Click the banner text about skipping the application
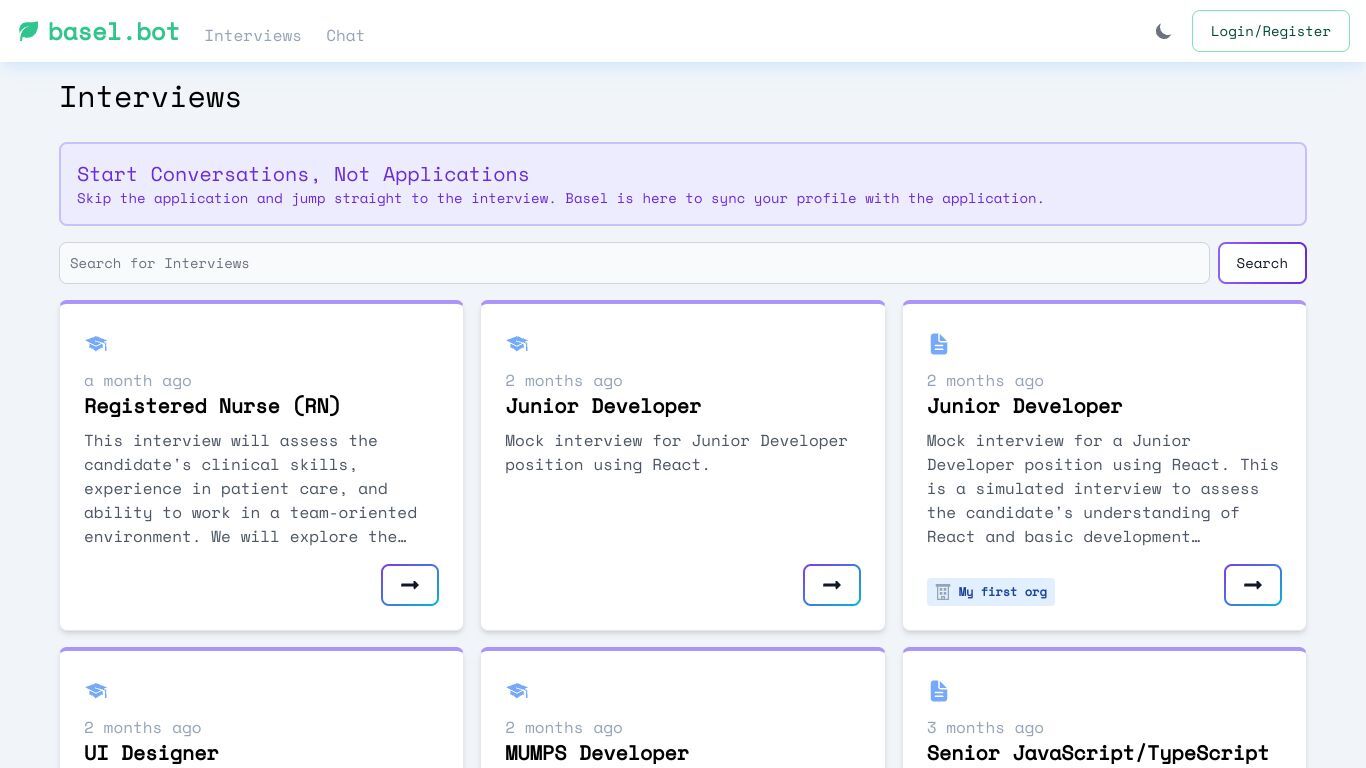The width and height of the screenshot is (1366, 768). 560,198
